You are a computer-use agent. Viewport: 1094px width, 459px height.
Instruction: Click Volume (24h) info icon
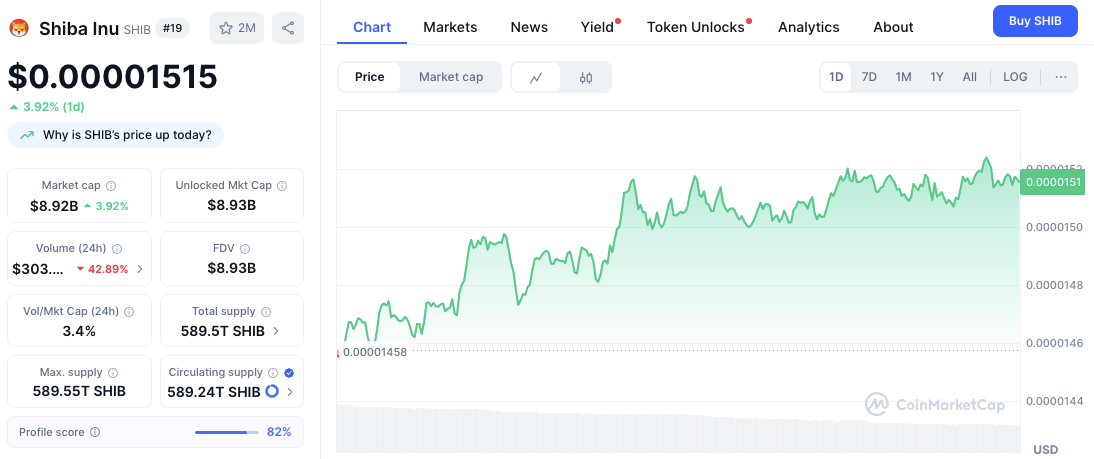pos(117,248)
